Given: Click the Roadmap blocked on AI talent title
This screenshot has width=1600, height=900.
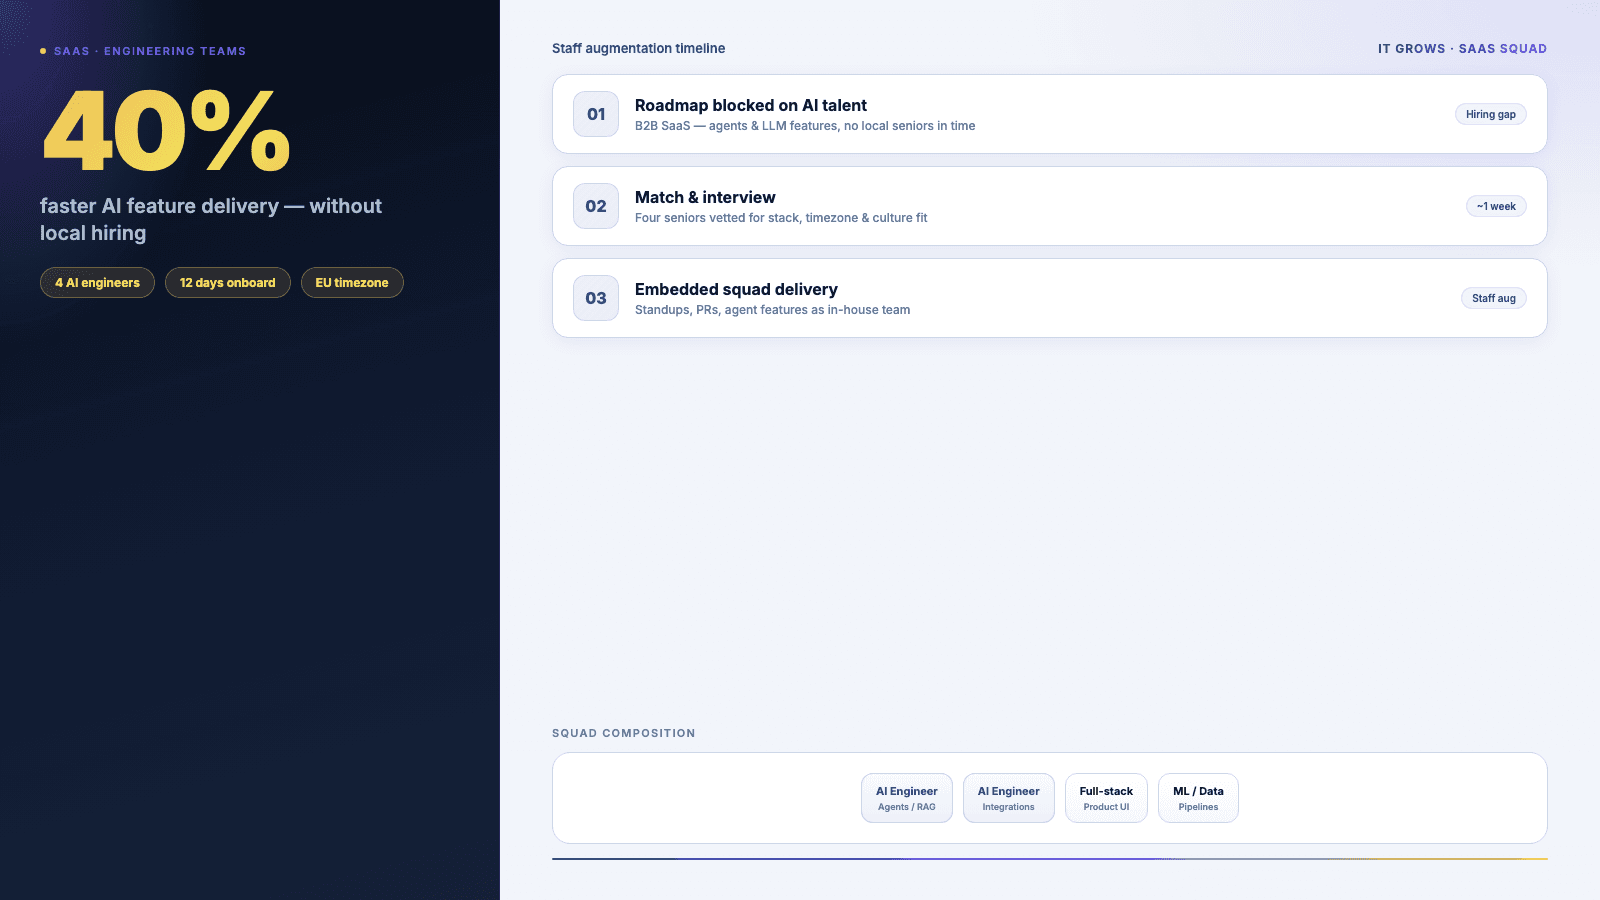Looking at the screenshot, I should [x=751, y=105].
